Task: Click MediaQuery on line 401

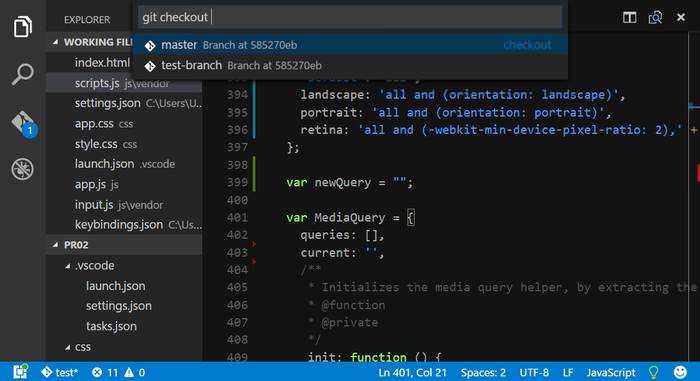Action: (x=350, y=218)
